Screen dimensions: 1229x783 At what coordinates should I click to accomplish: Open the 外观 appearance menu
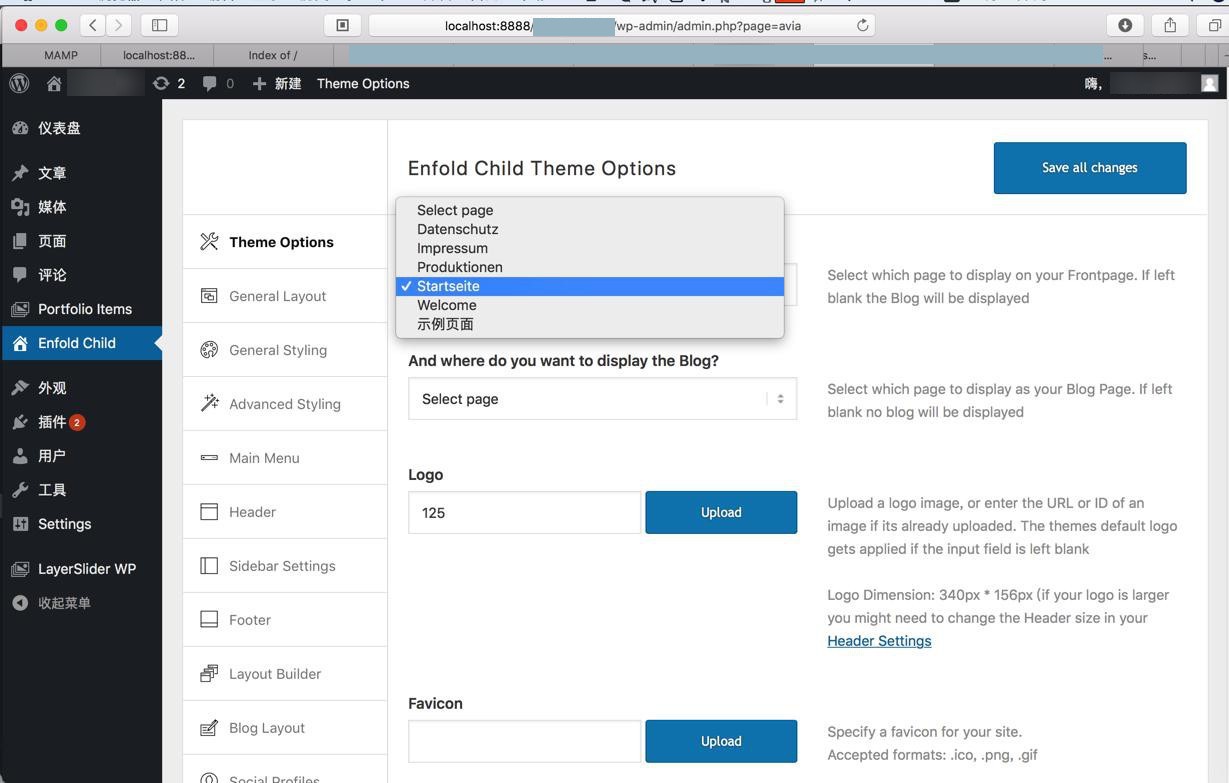[81, 388]
